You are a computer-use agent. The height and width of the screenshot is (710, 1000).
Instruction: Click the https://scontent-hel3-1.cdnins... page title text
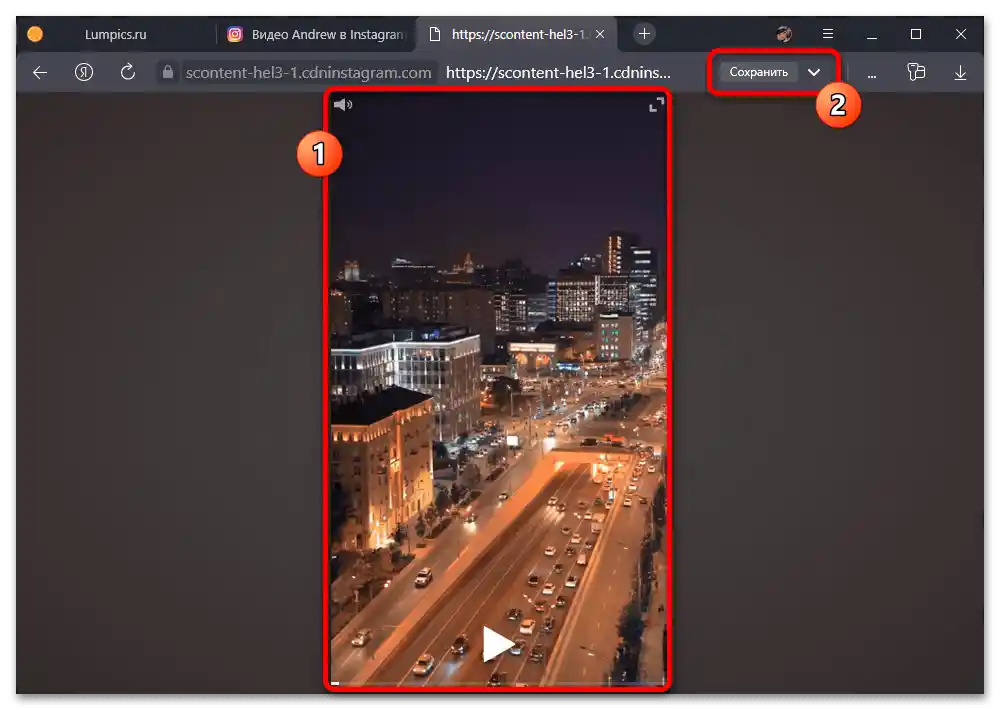click(x=558, y=73)
